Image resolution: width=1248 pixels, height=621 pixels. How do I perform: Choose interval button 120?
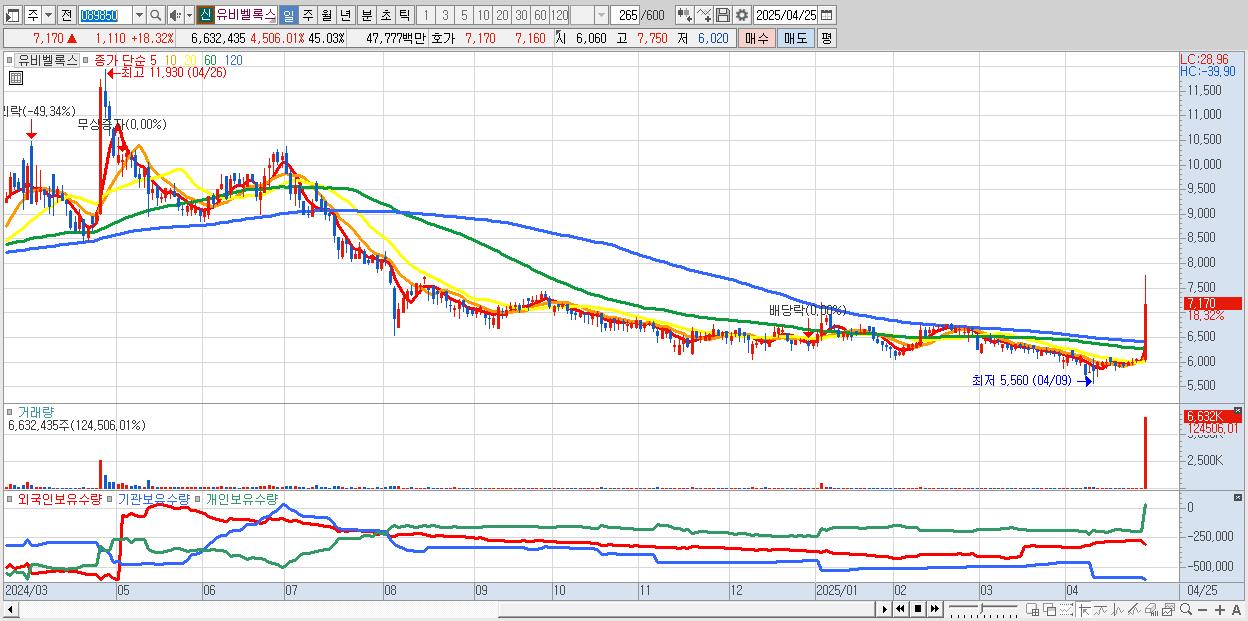click(559, 15)
